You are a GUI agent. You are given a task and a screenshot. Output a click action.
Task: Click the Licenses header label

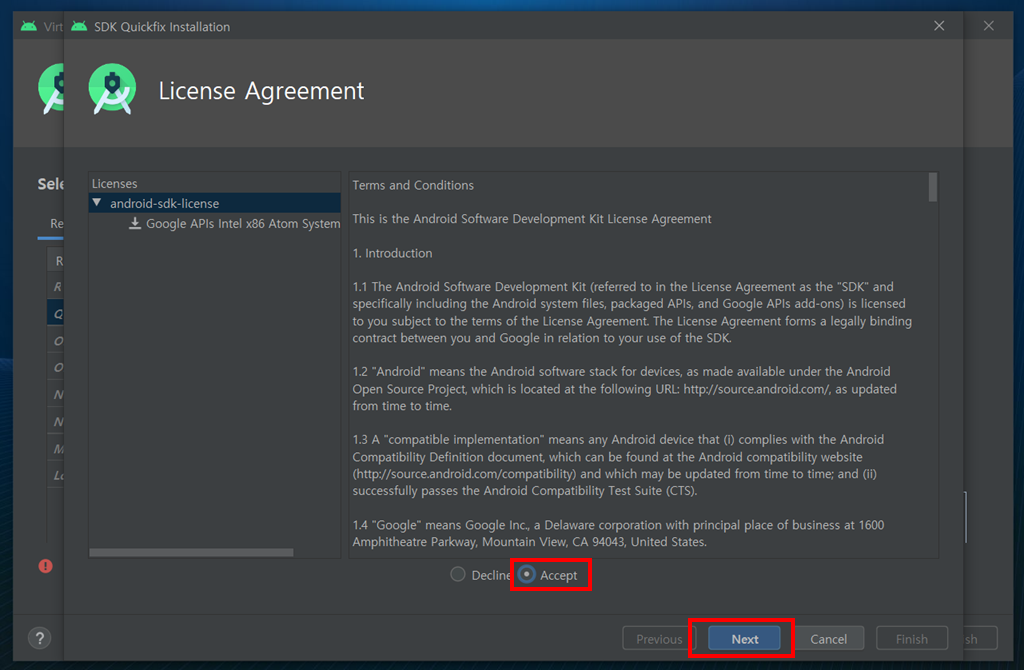[114, 183]
